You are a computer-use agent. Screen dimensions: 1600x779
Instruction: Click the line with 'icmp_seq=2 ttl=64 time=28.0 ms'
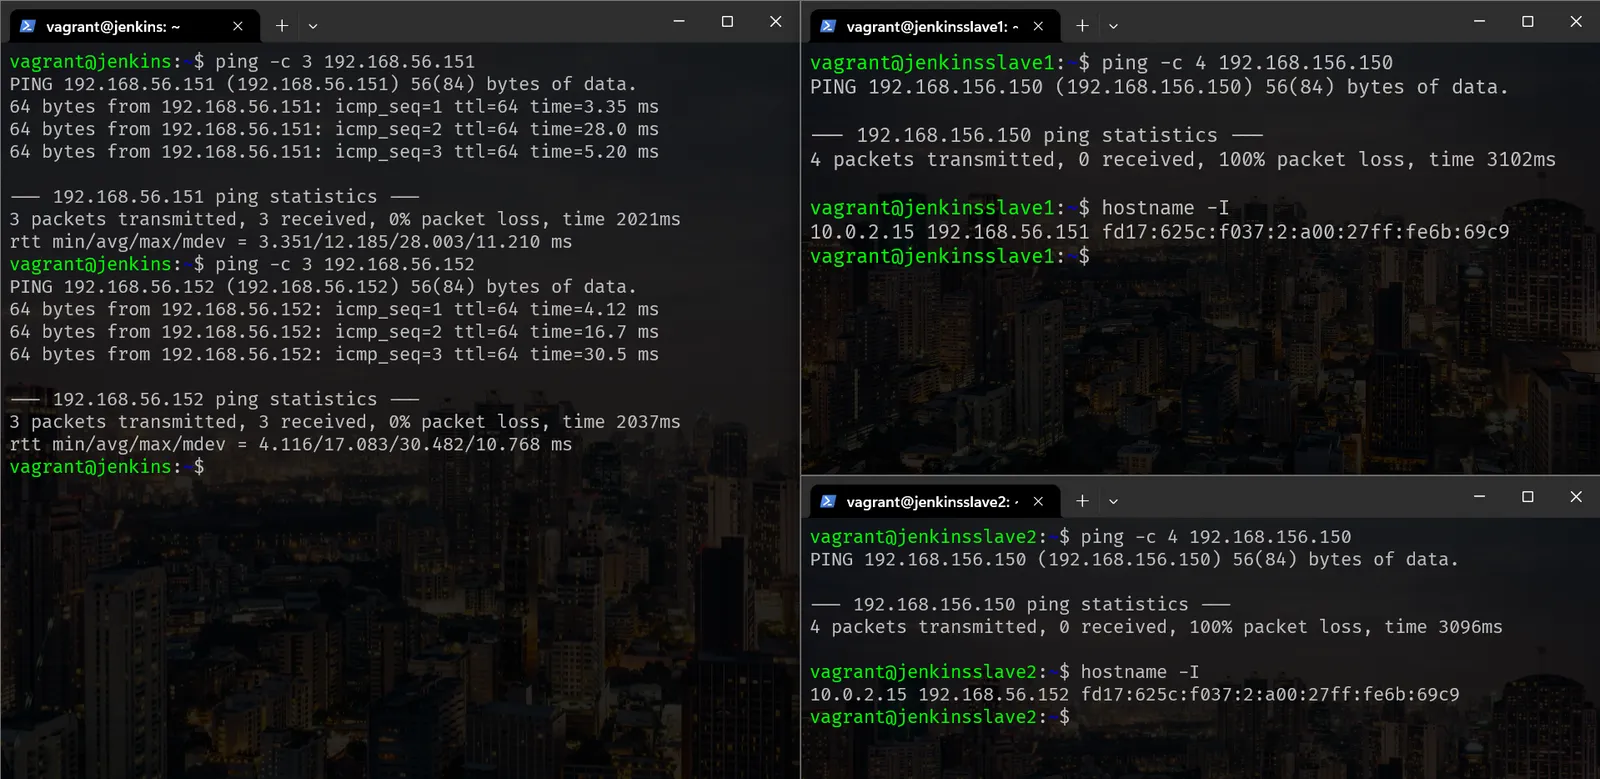click(x=334, y=129)
